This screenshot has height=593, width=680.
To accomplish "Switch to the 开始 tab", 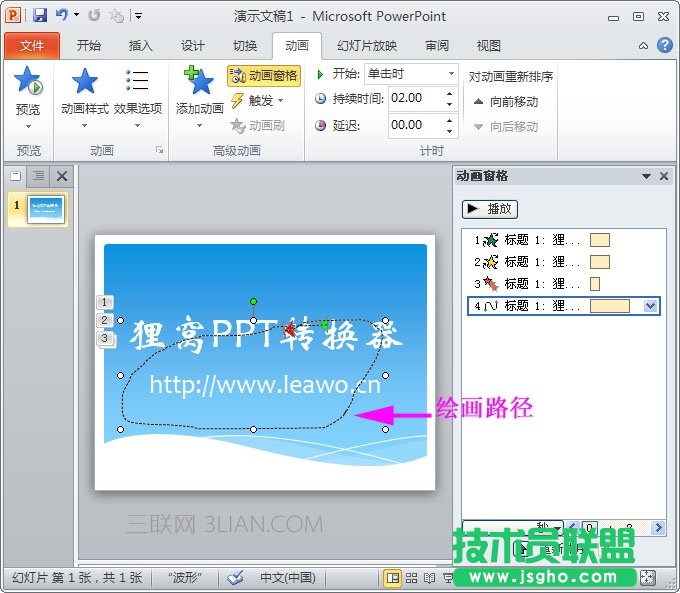I will point(88,46).
